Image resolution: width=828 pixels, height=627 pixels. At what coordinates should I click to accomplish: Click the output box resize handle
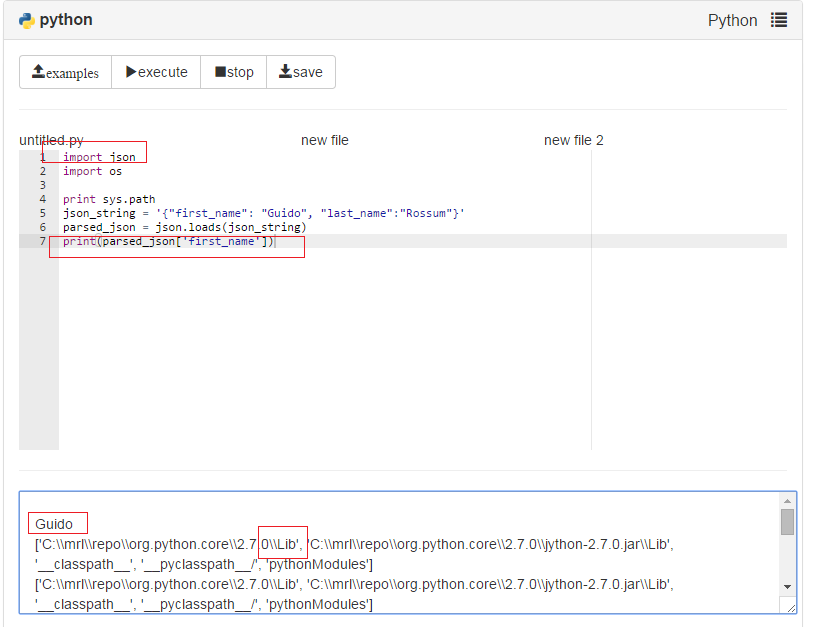(x=791, y=608)
